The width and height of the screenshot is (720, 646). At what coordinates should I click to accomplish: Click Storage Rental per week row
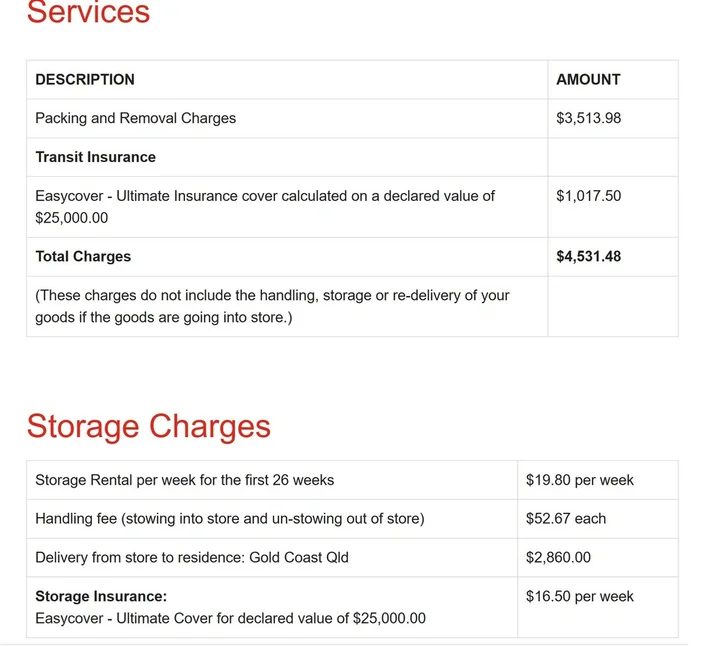click(x=184, y=480)
